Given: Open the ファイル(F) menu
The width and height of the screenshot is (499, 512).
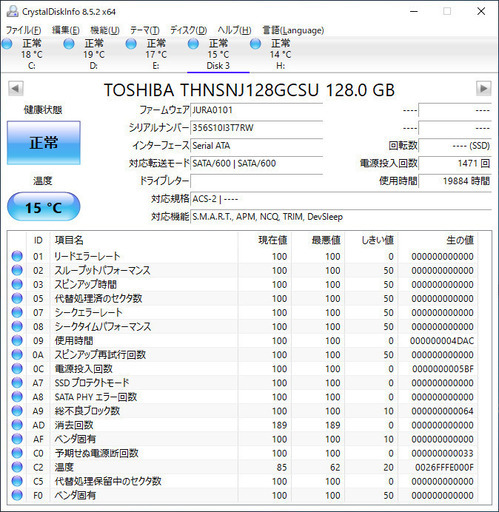Looking at the screenshot, I should tap(23, 30).
